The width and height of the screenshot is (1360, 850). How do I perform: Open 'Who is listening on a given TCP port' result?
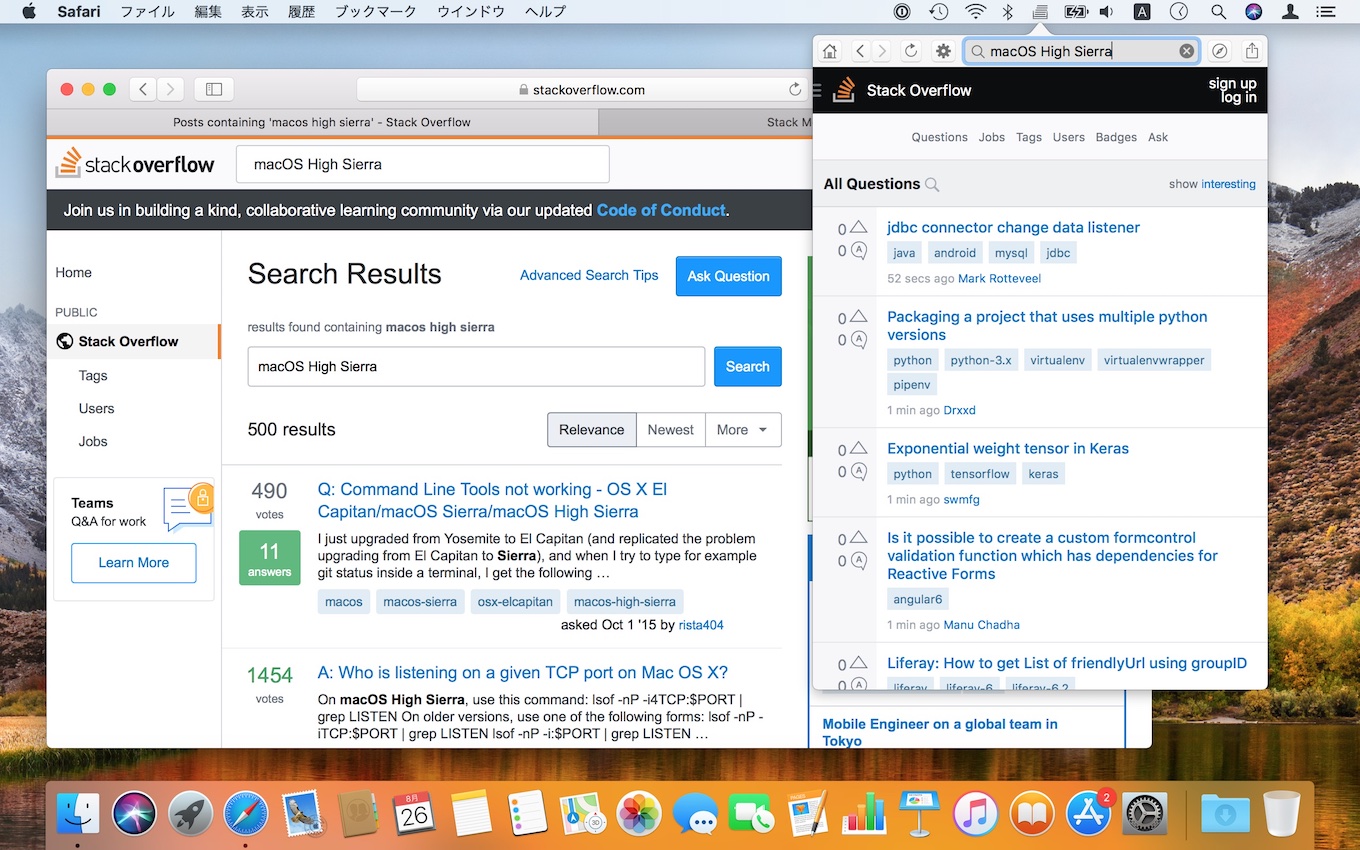click(x=522, y=672)
